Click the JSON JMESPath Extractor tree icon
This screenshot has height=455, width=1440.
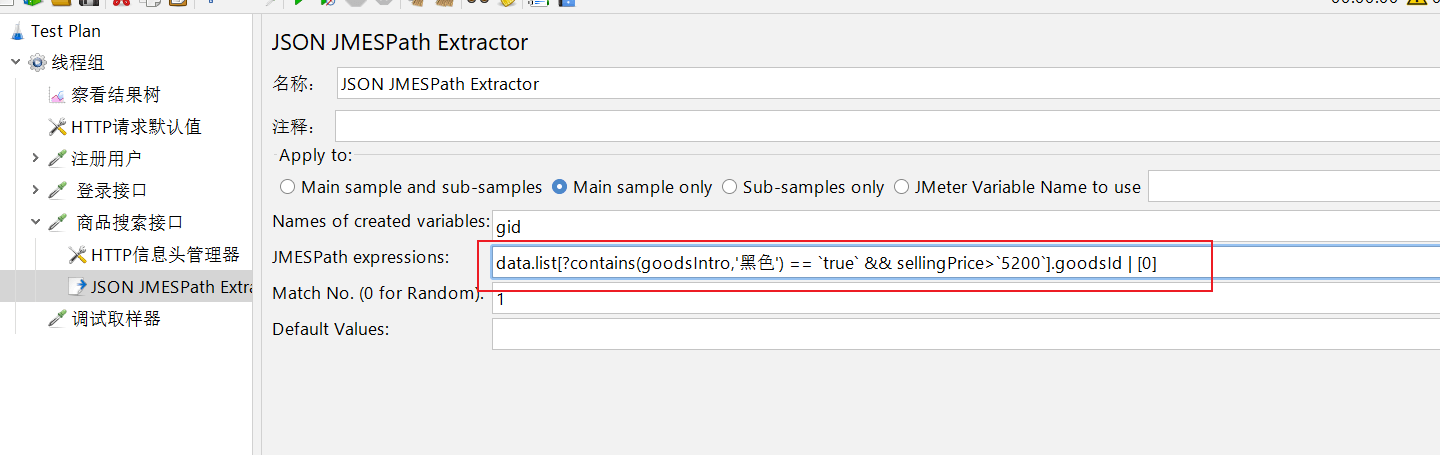point(77,287)
